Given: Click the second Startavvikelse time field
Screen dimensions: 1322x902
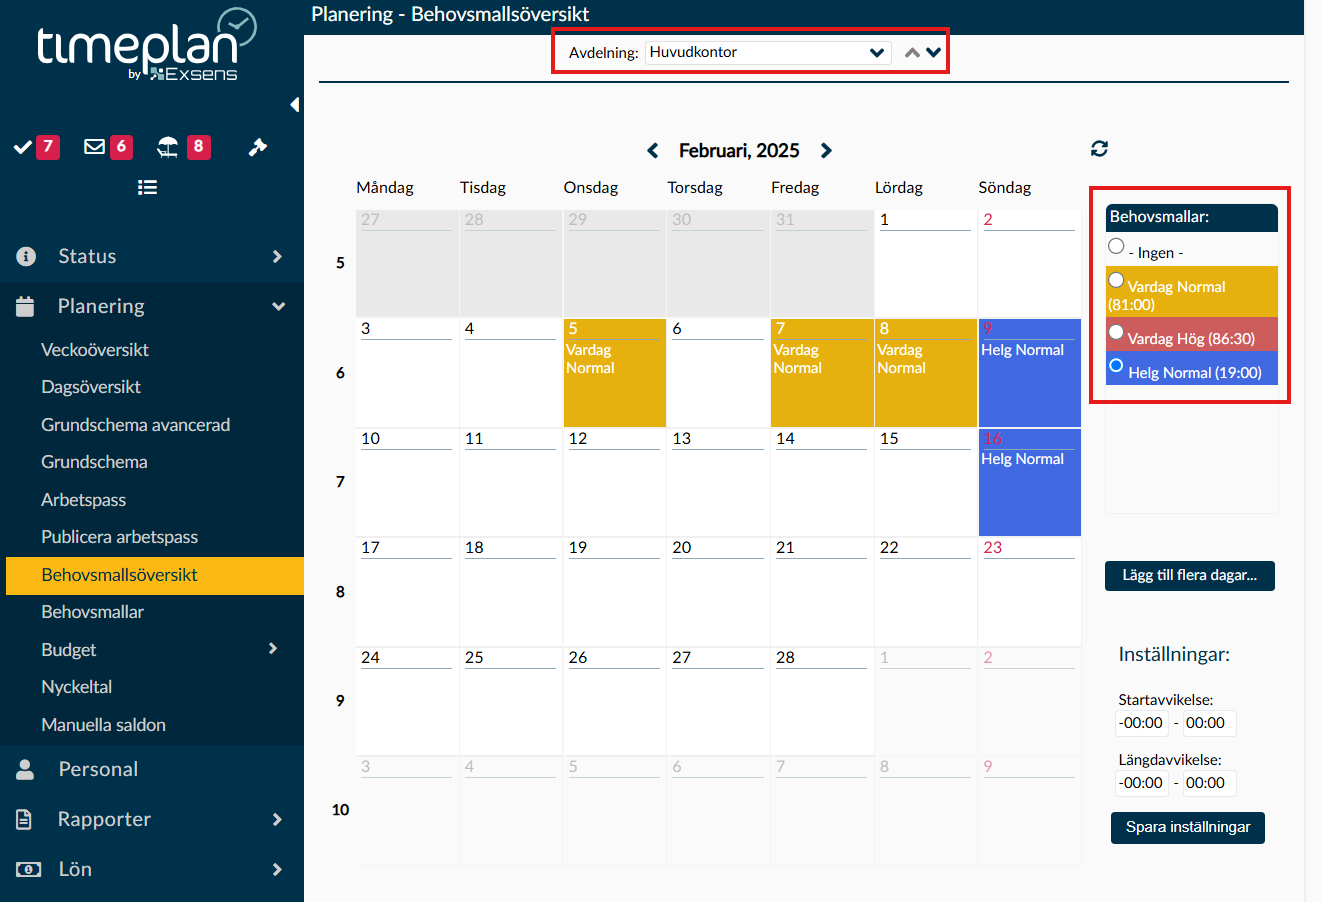Looking at the screenshot, I should tap(1209, 723).
